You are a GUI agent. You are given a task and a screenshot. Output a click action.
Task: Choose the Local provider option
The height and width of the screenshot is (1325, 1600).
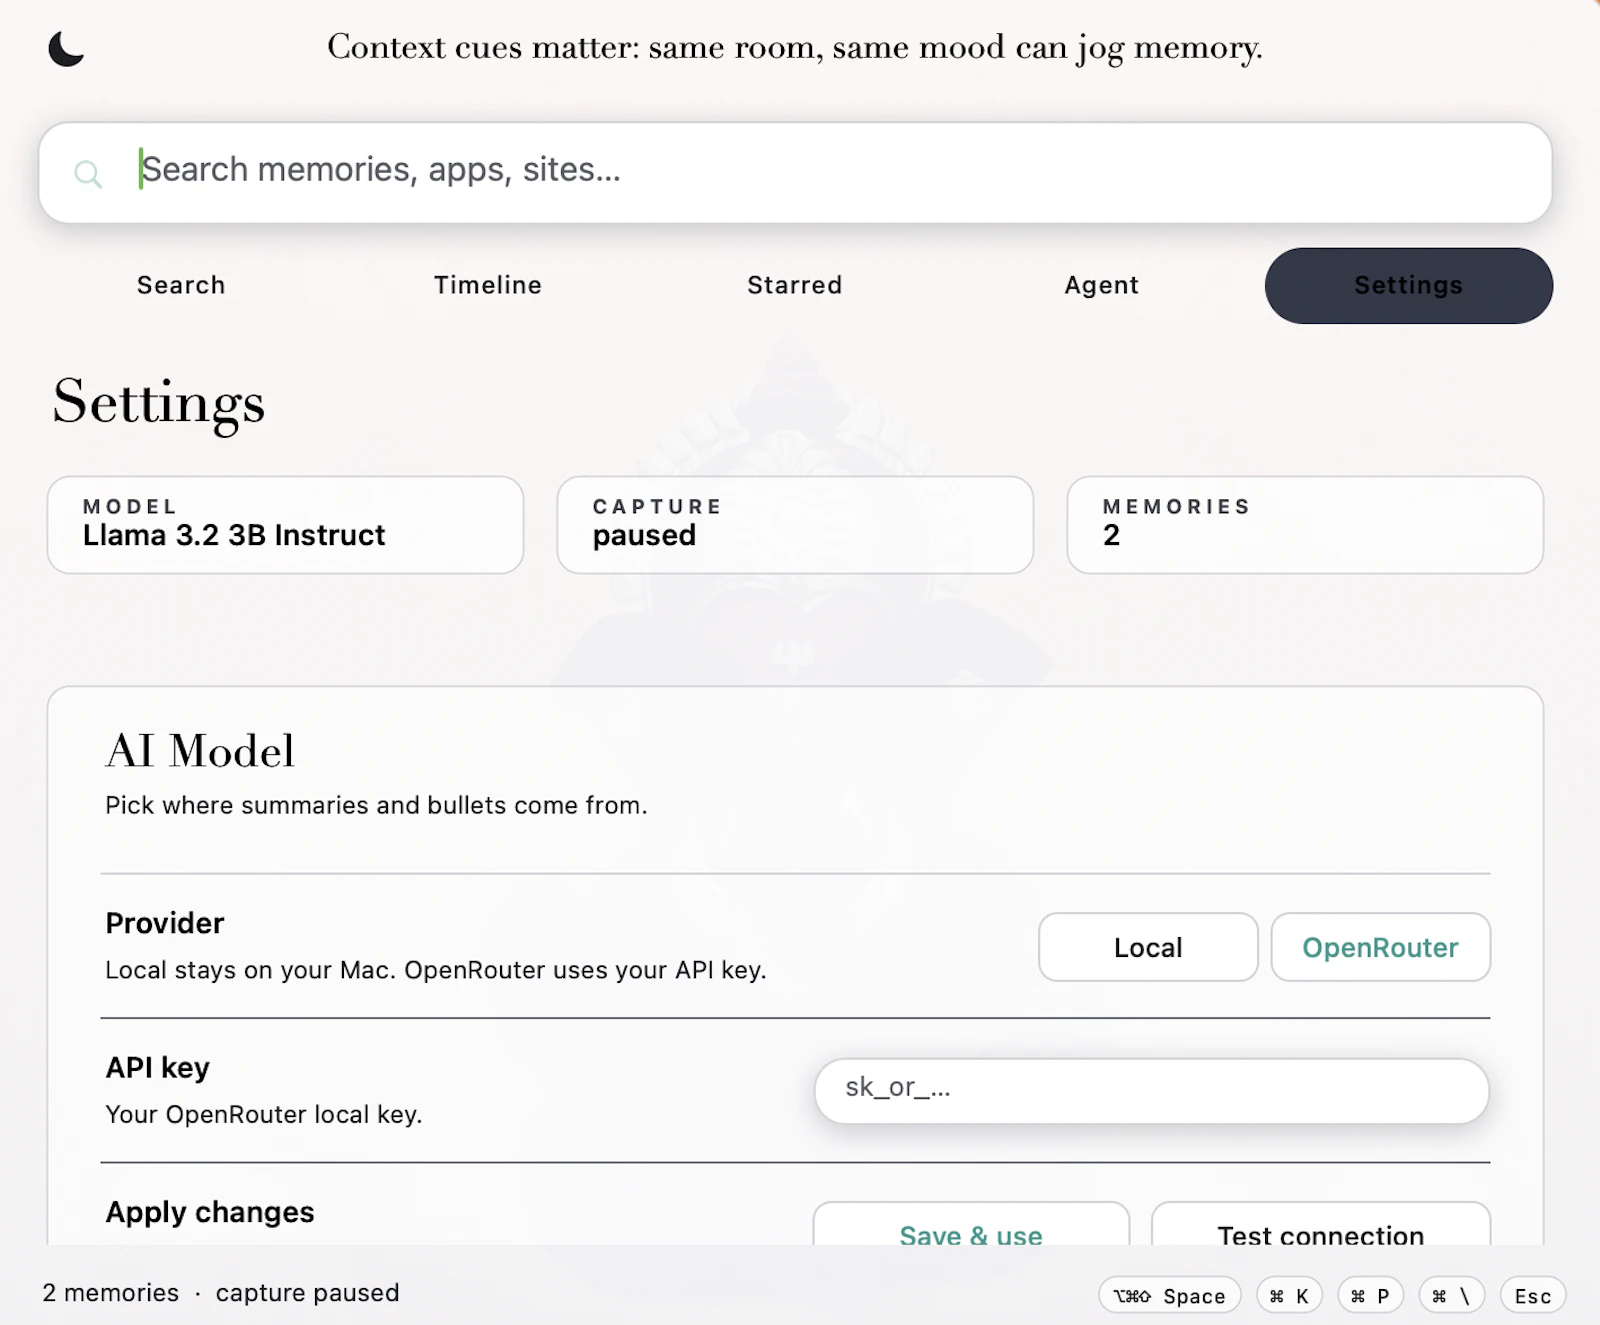point(1148,947)
